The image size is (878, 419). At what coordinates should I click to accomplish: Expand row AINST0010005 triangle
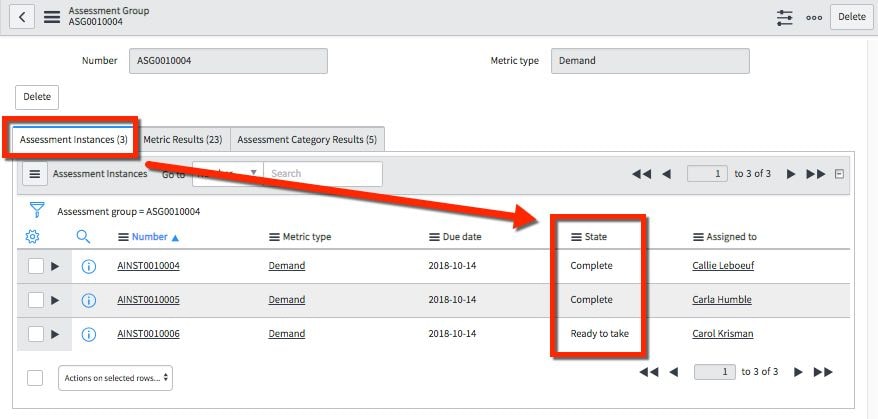pyautogui.click(x=55, y=300)
